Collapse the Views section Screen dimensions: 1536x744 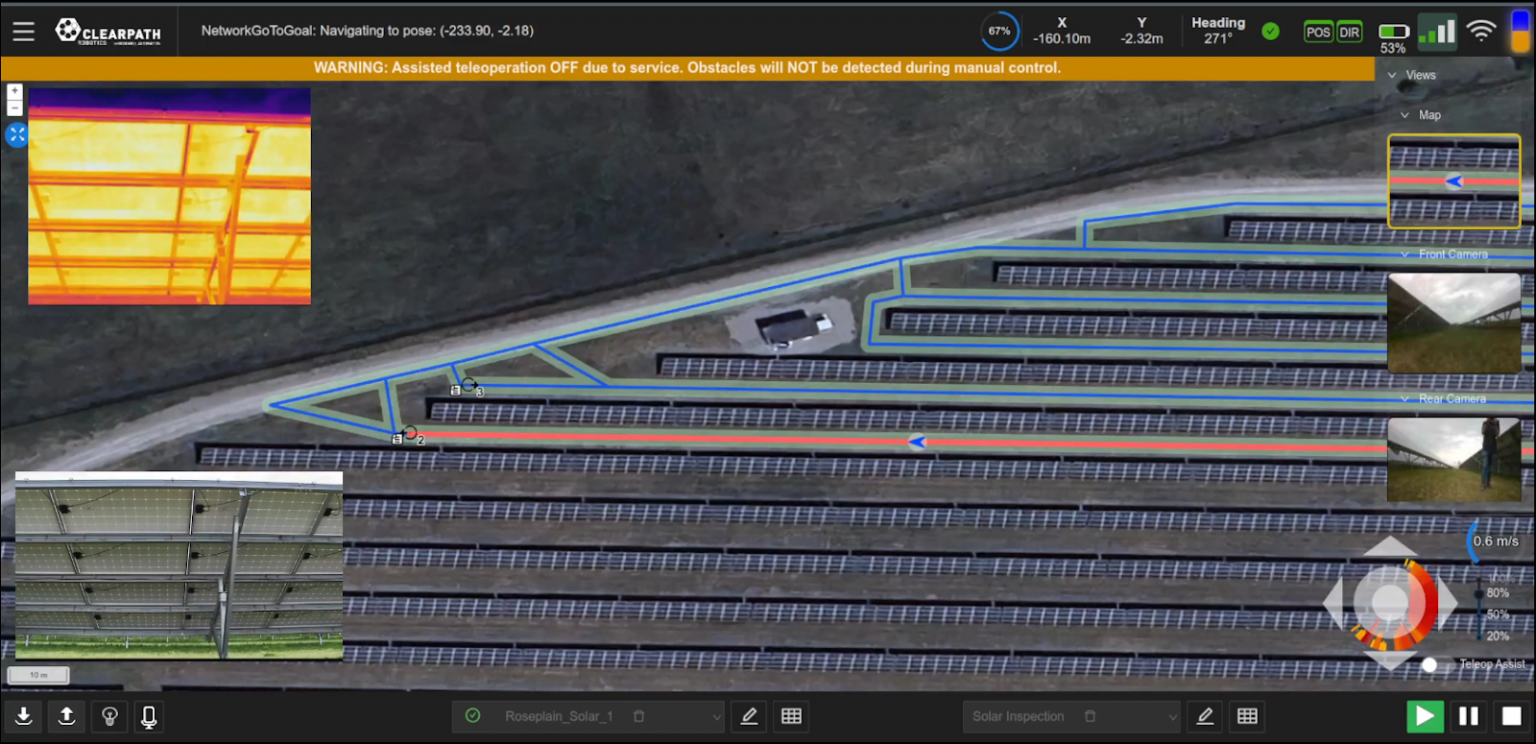tap(1392, 75)
